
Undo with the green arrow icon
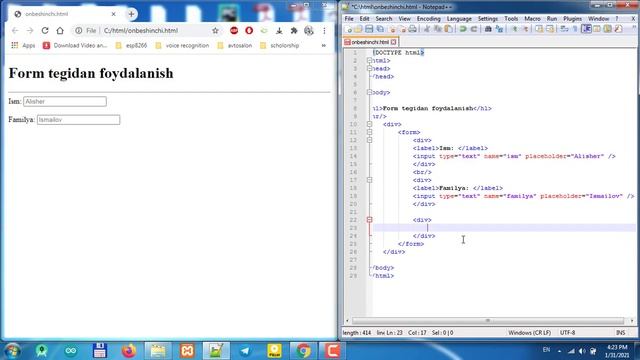[x=462, y=29]
